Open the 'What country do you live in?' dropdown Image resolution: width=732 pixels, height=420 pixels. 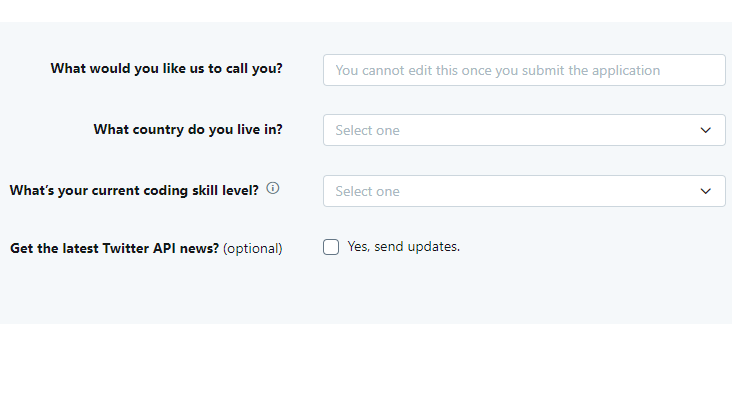(x=524, y=130)
